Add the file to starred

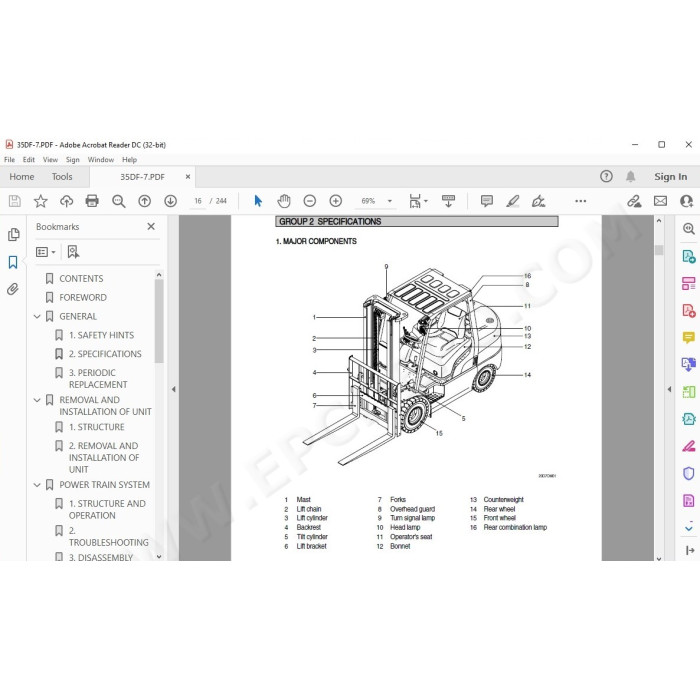(41, 201)
